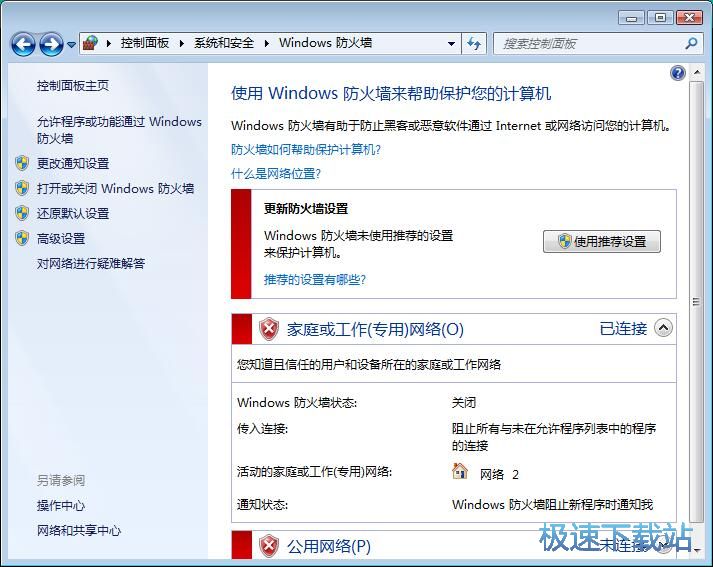
Task: Open 操作中心 link
Action: 61,505
